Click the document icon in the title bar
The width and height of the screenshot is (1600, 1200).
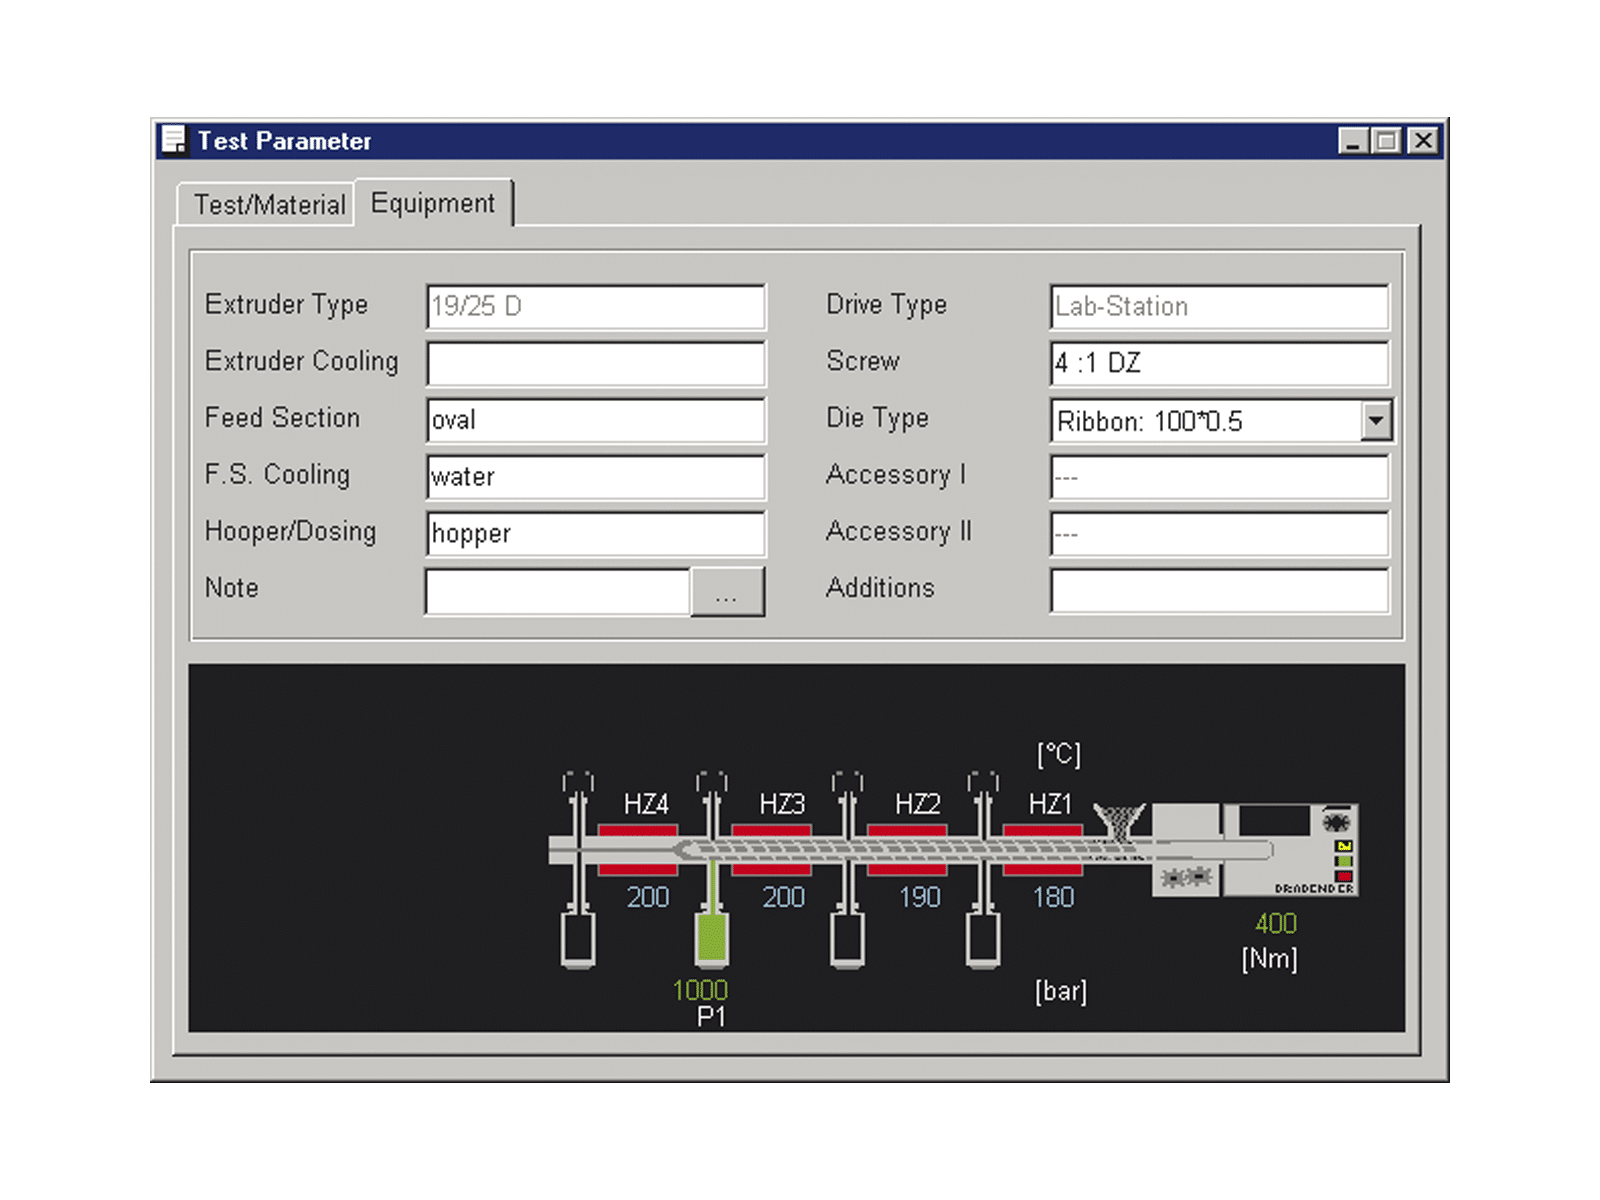click(x=173, y=140)
